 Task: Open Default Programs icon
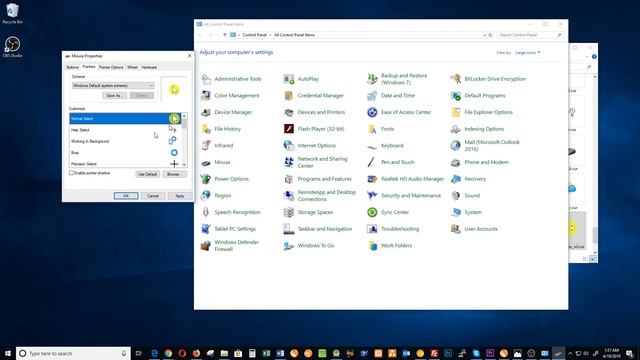click(x=456, y=96)
